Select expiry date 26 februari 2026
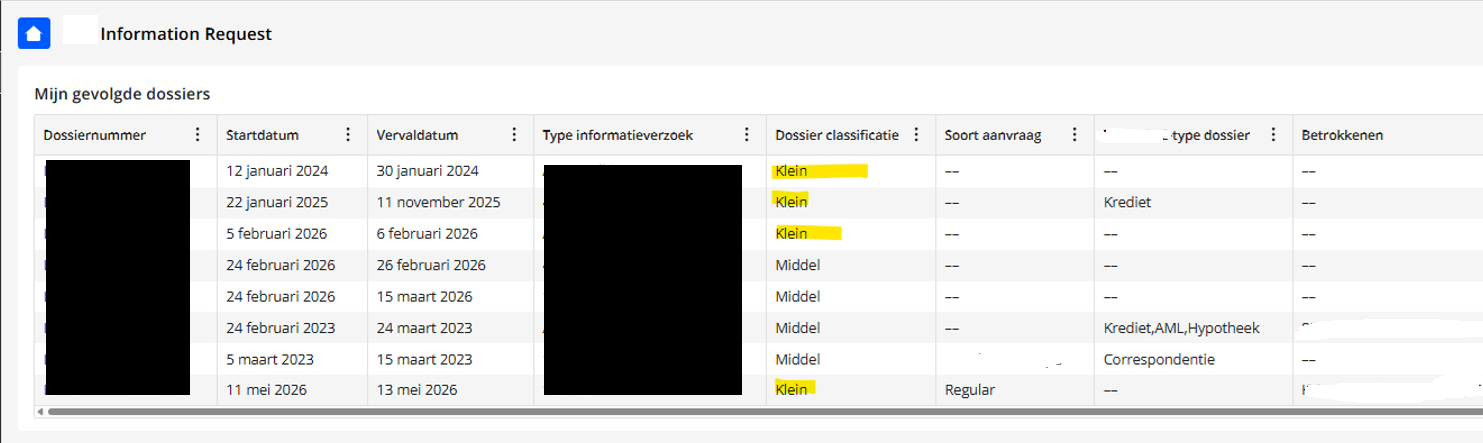 (431, 265)
